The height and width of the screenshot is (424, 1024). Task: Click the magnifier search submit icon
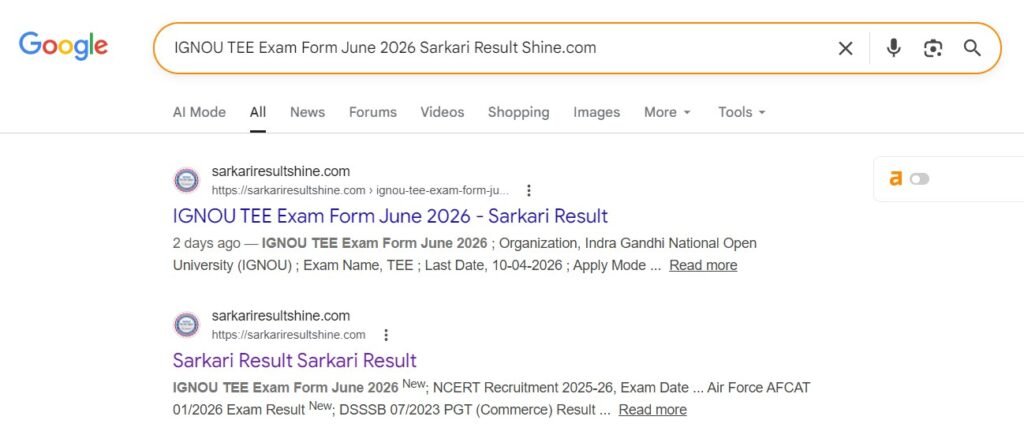tap(972, 48)
